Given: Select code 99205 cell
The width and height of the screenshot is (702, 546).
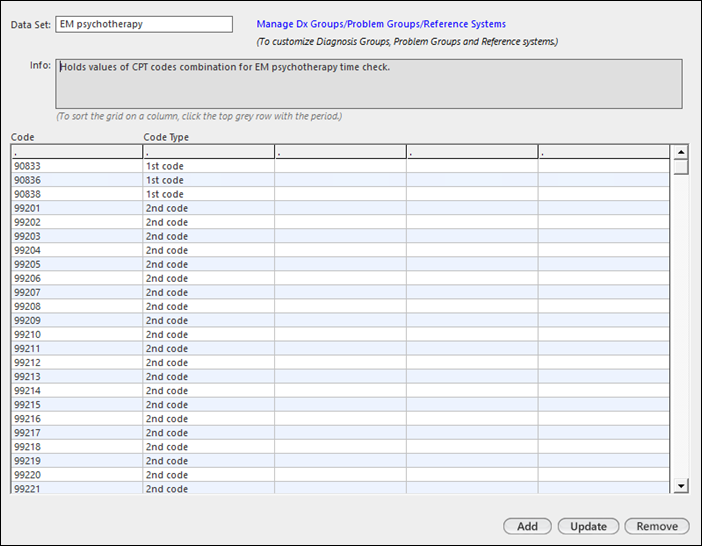Looking at the screenshot, I should 77,264.
